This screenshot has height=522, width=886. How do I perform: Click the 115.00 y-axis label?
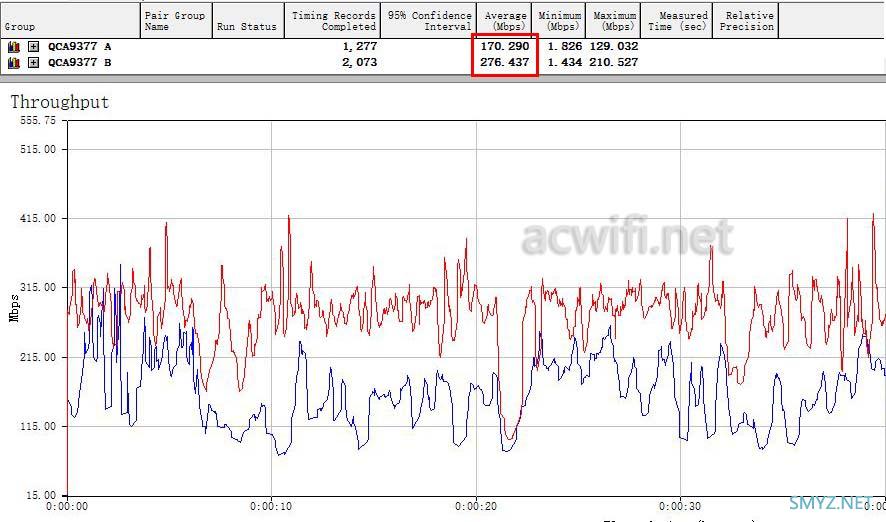pyautogui.click(x=38, y=427)
